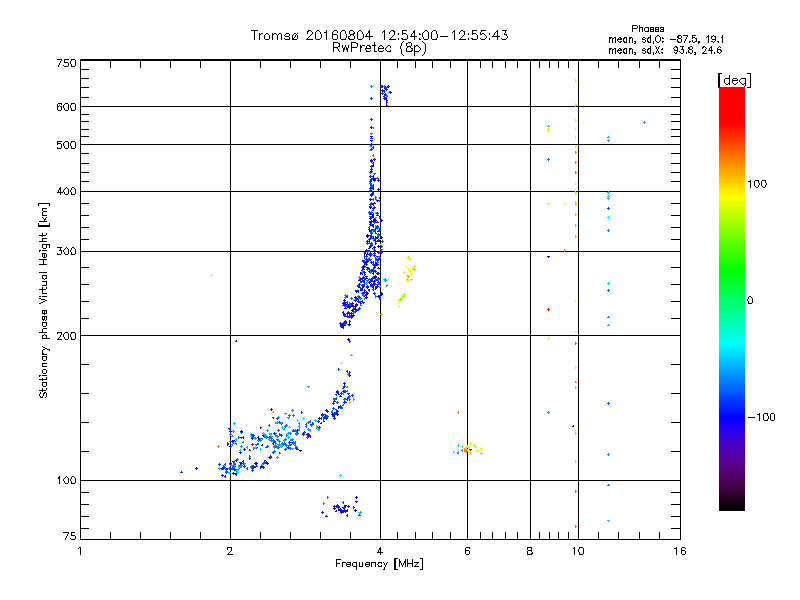This screenshot has height=600, width=800.
Task: Select the 'RwPretec (8p)' subtitle
Action: pyautogui.click(x=379, y=47)
